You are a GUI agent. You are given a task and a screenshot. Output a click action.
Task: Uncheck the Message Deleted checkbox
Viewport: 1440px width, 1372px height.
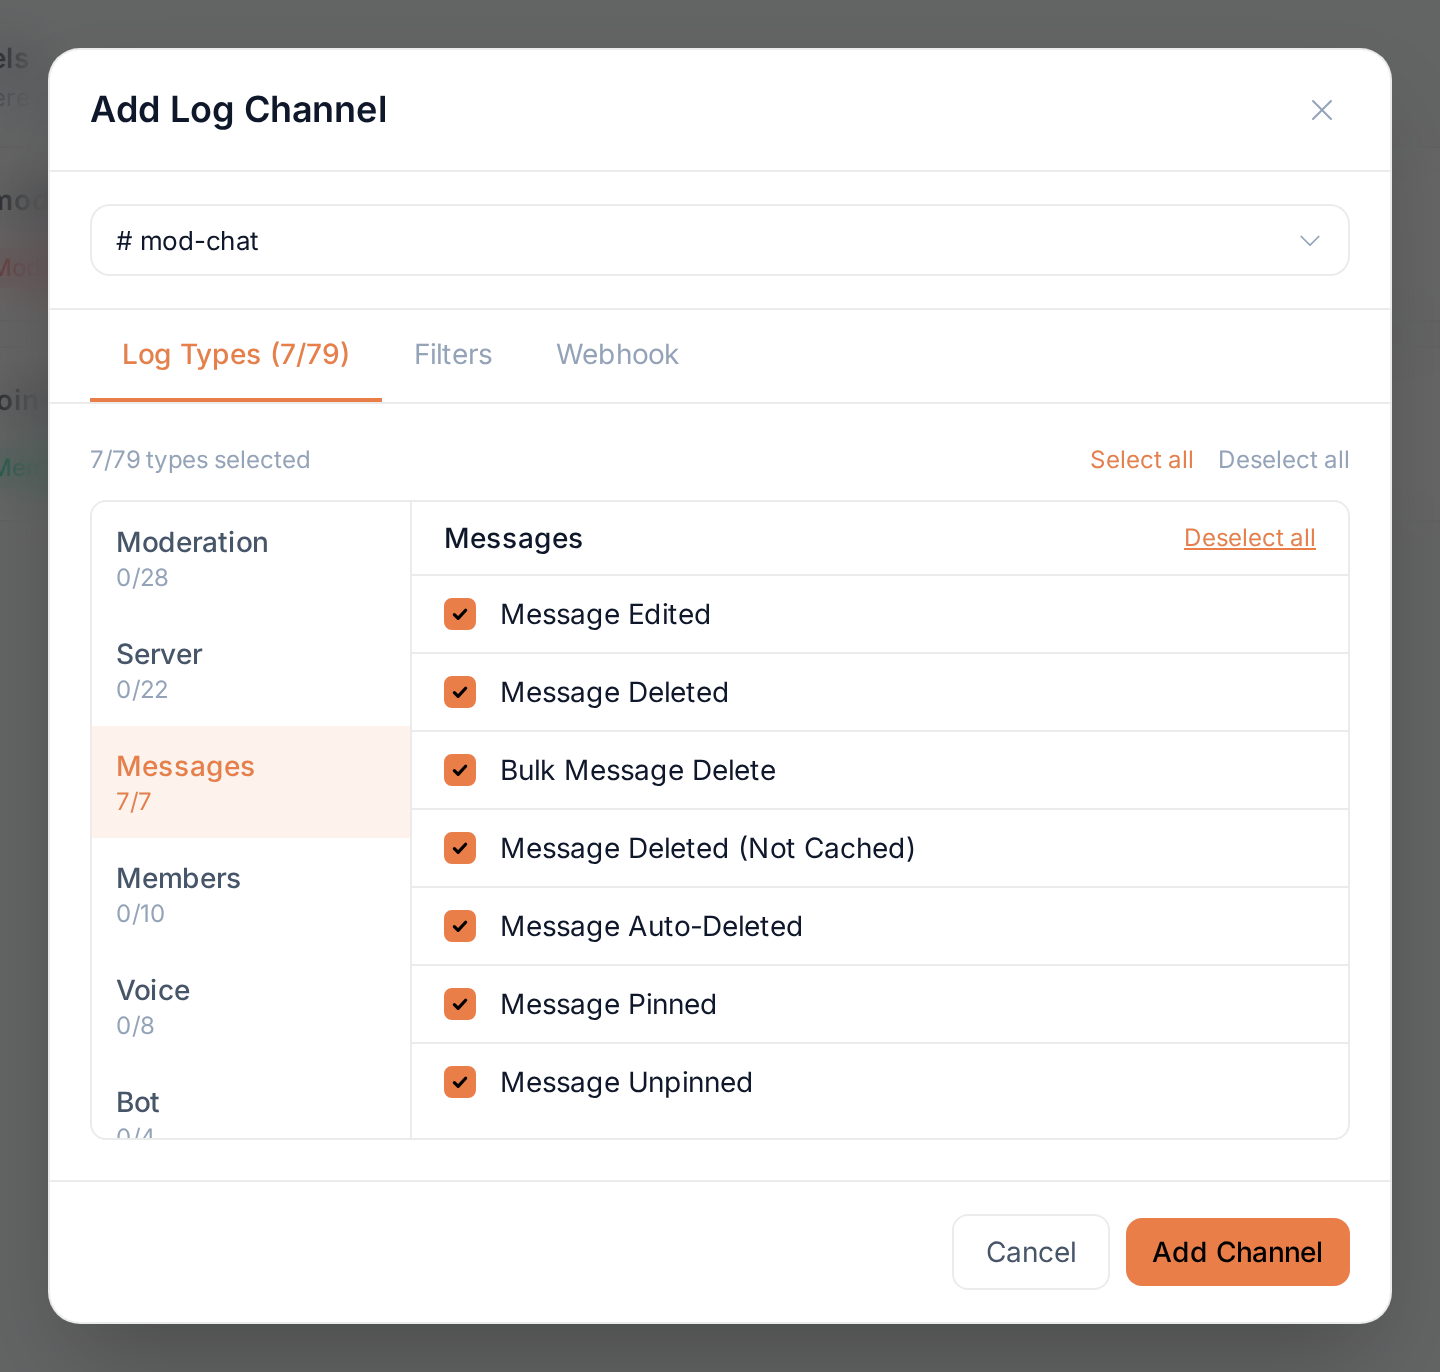tap(460, 692)
